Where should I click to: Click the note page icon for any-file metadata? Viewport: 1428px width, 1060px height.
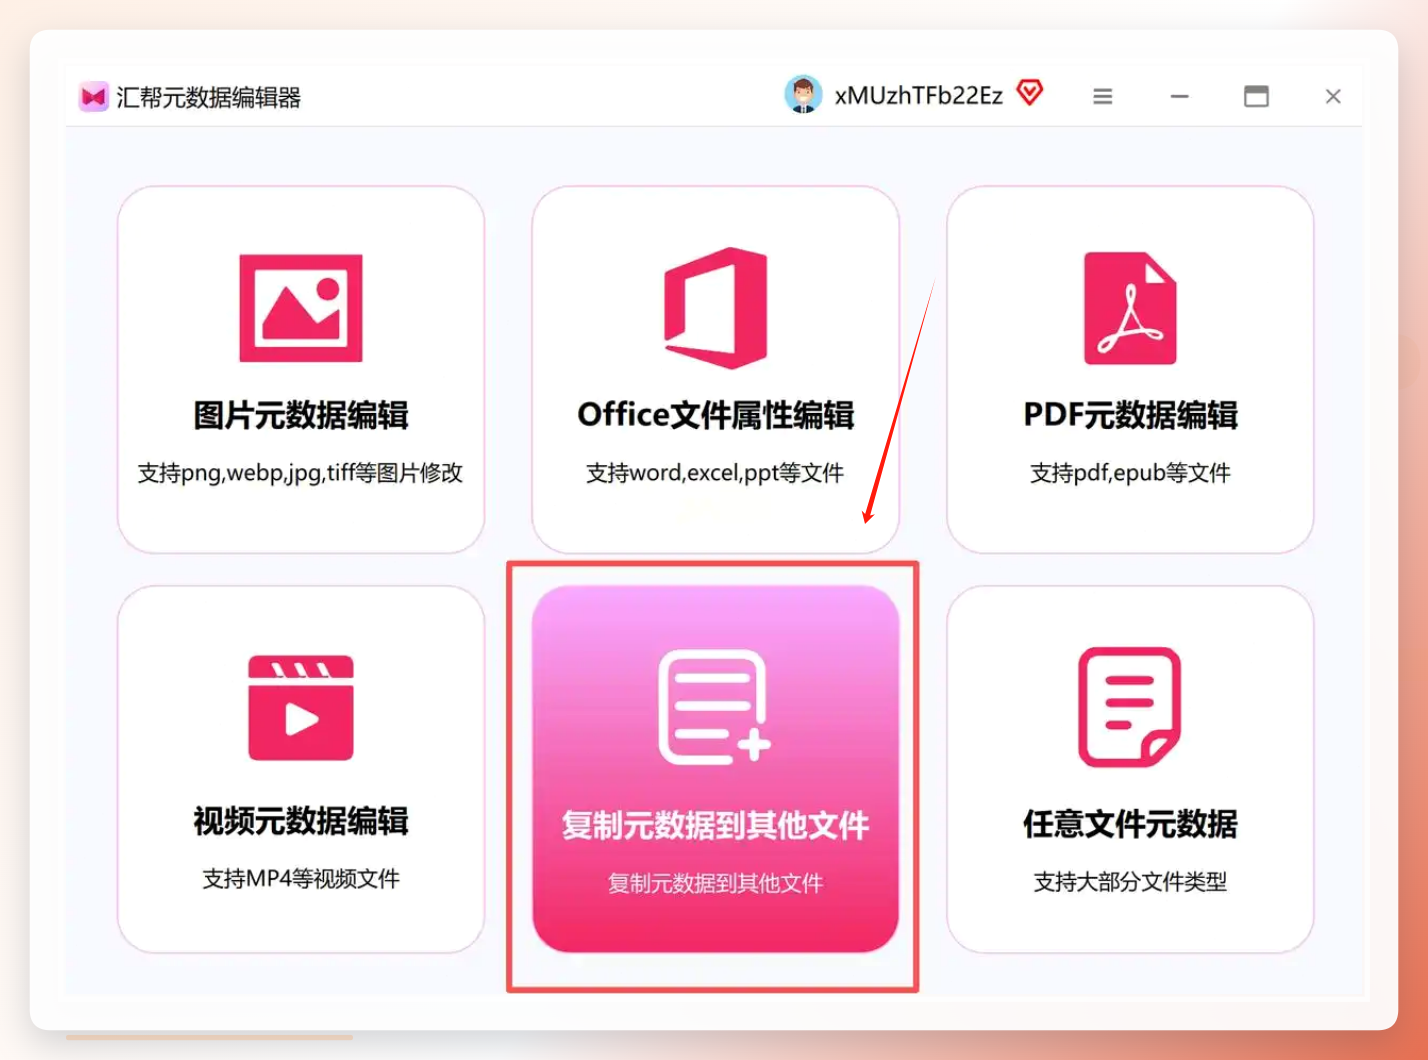coord(1130,707)
